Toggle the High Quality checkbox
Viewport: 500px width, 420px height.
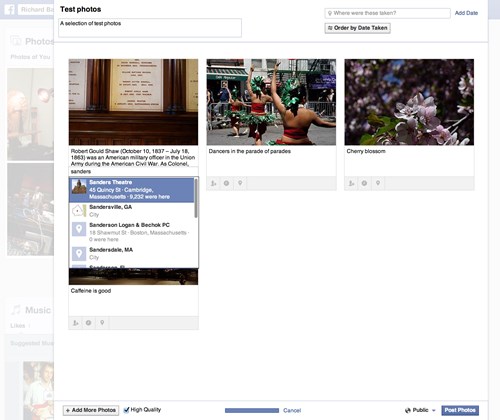tap(126, 410)
